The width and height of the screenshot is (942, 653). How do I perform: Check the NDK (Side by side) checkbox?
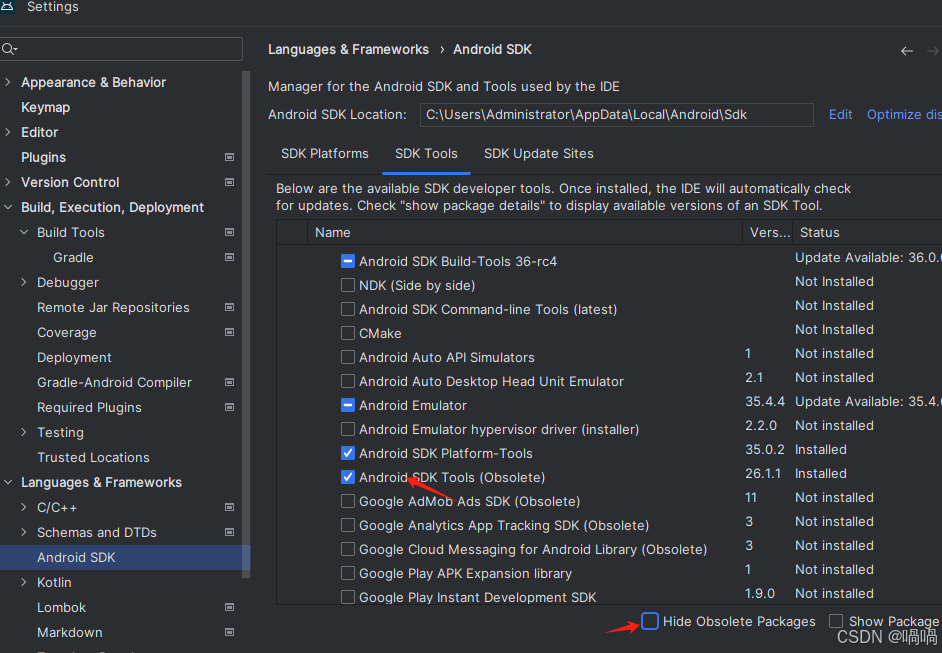[348, 285]
